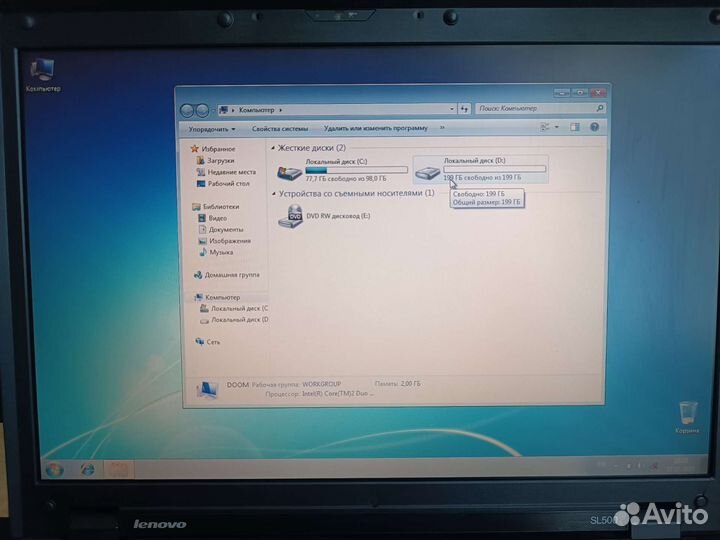720x540 pixels.
Task: Open the Упорядочить dropdown menu
Action: (x=212, y=129)
